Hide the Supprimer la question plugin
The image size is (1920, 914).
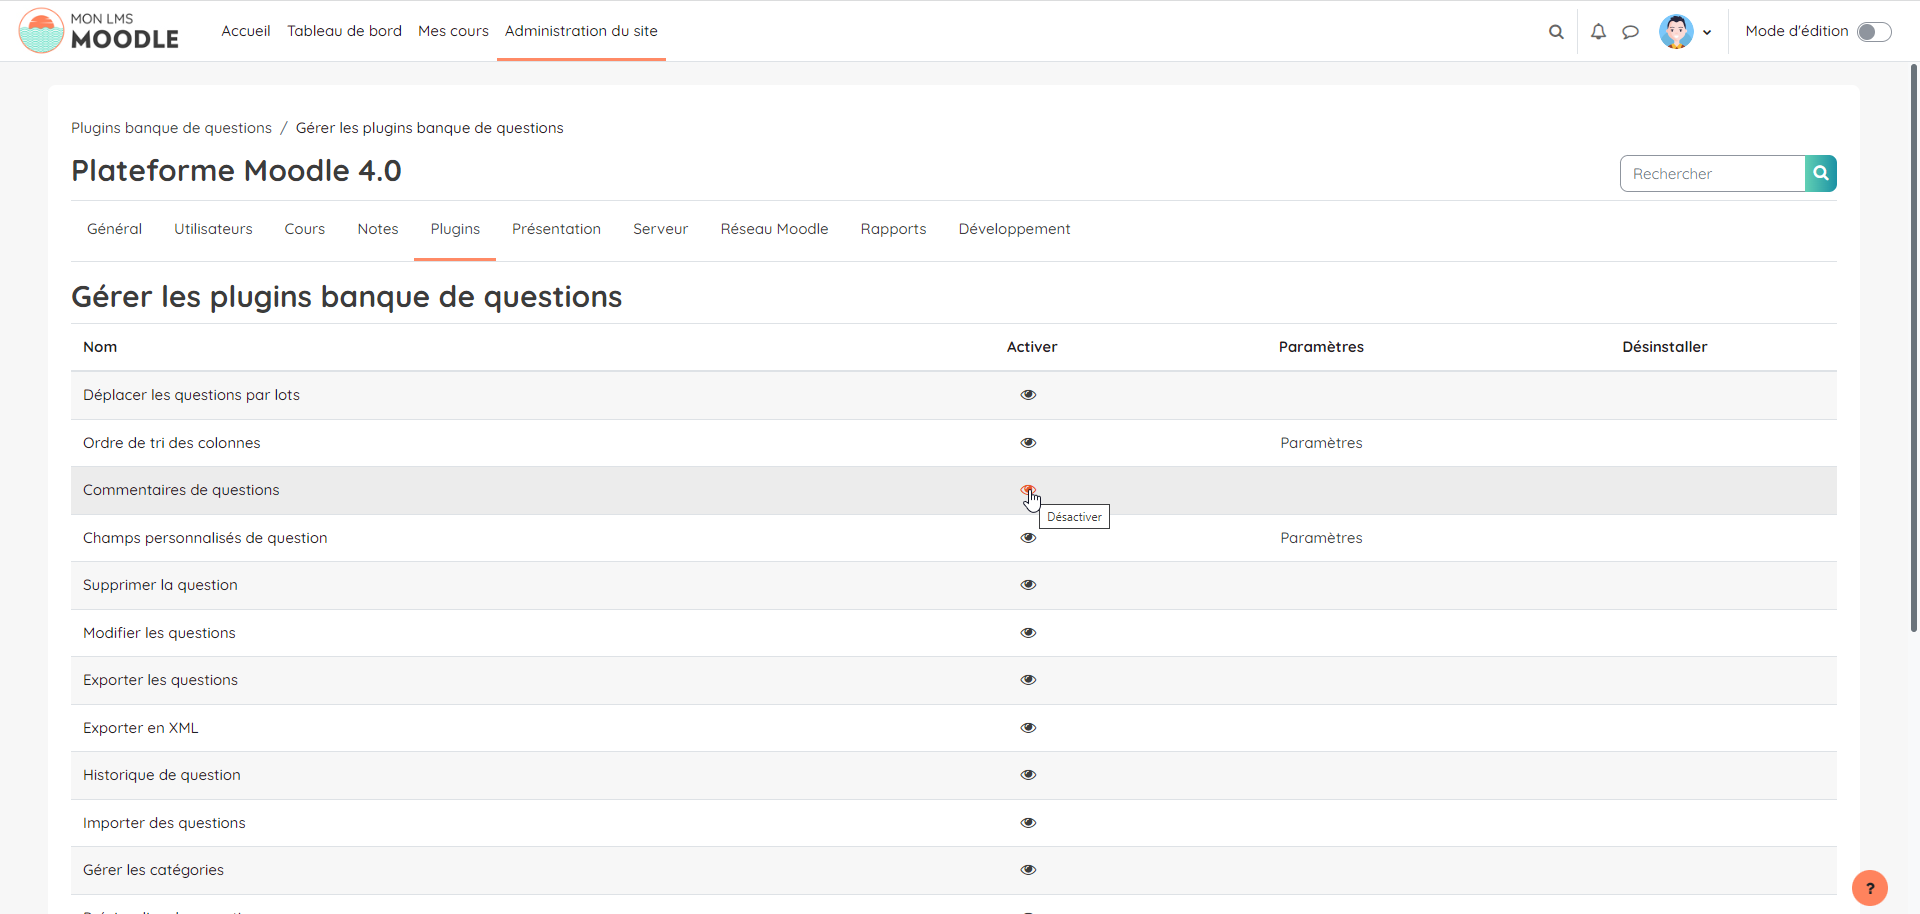point(1028,585)
